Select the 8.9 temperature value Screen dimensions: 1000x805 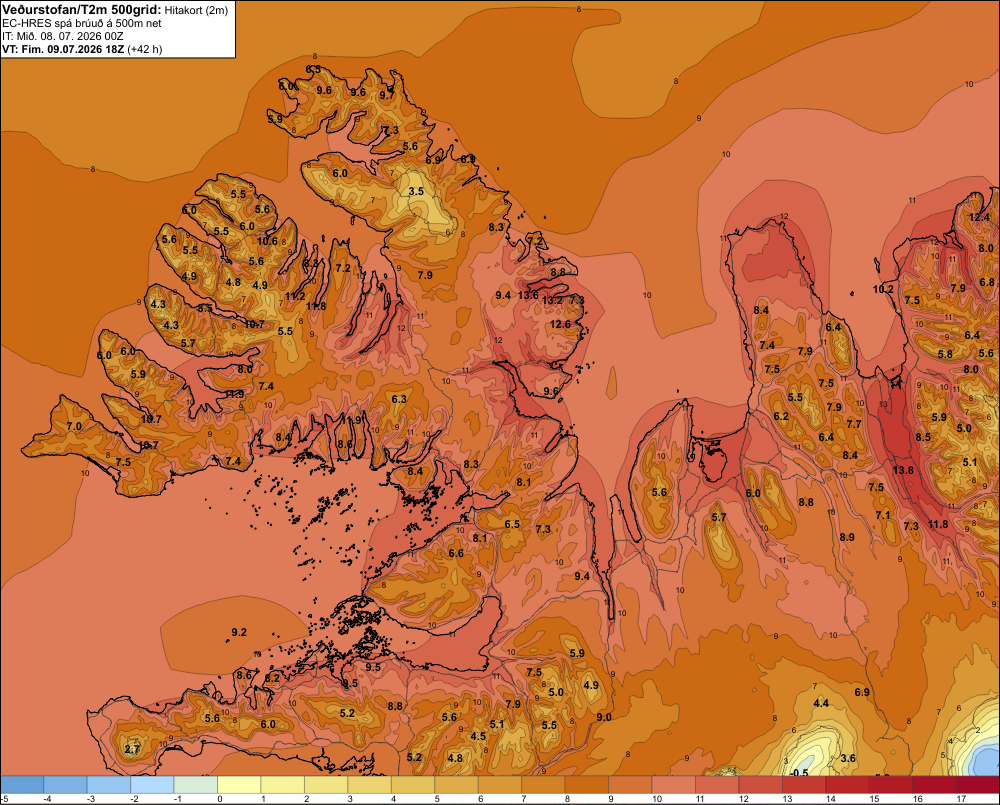click(847, 537)
